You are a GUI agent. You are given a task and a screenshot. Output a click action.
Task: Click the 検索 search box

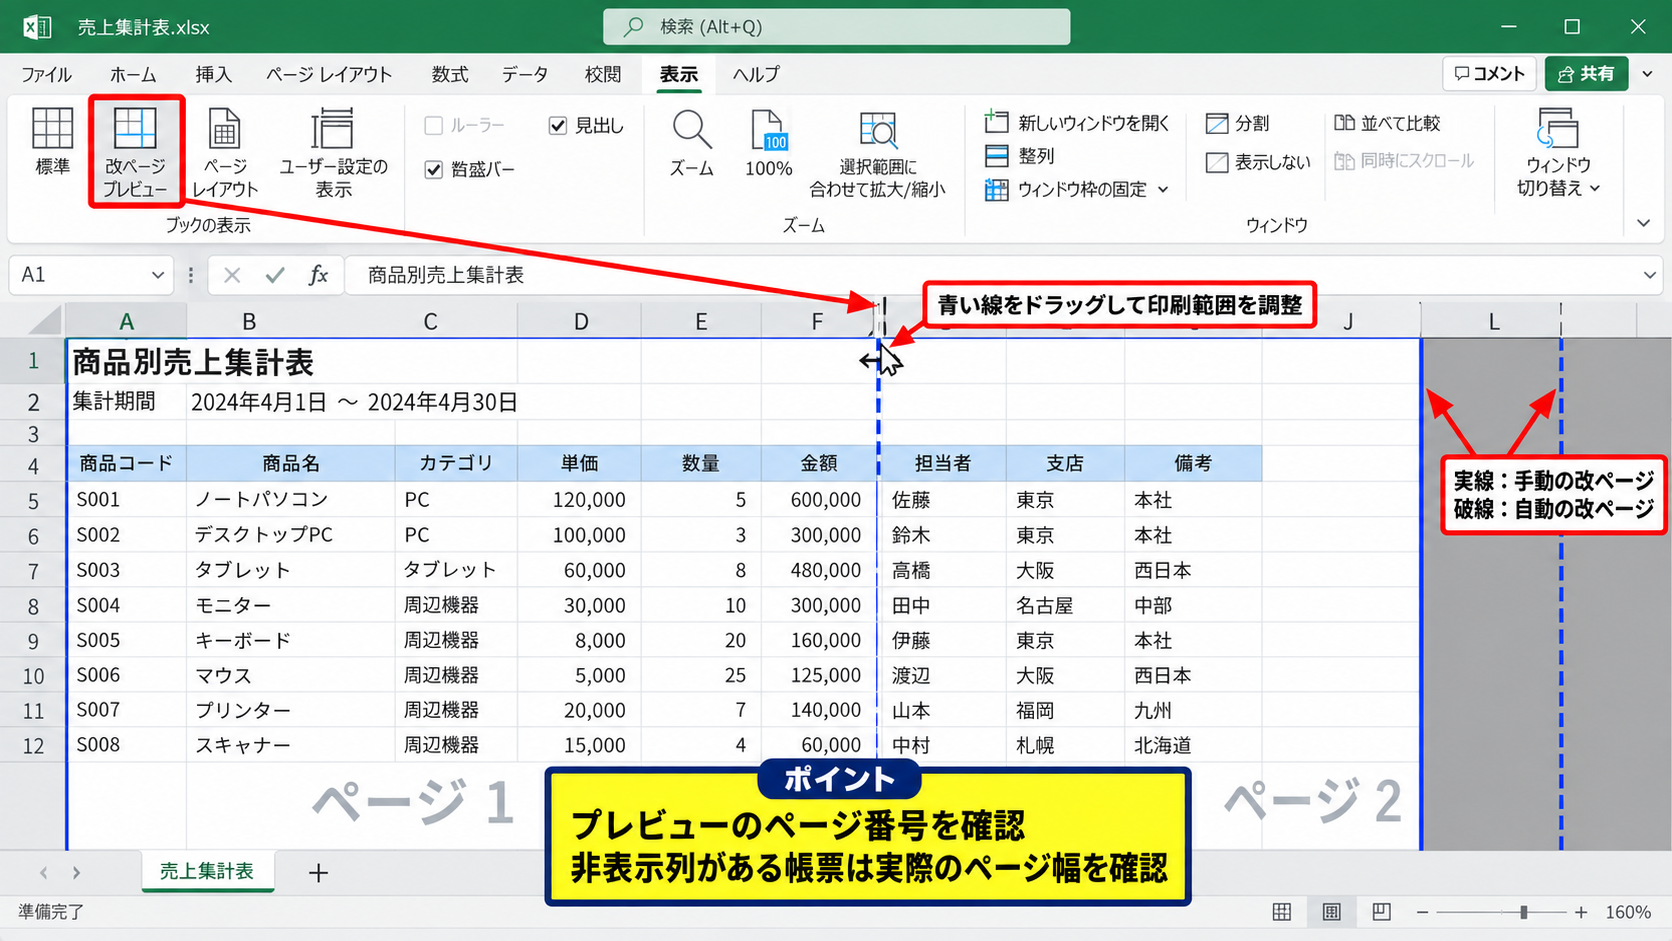(836, 27)
